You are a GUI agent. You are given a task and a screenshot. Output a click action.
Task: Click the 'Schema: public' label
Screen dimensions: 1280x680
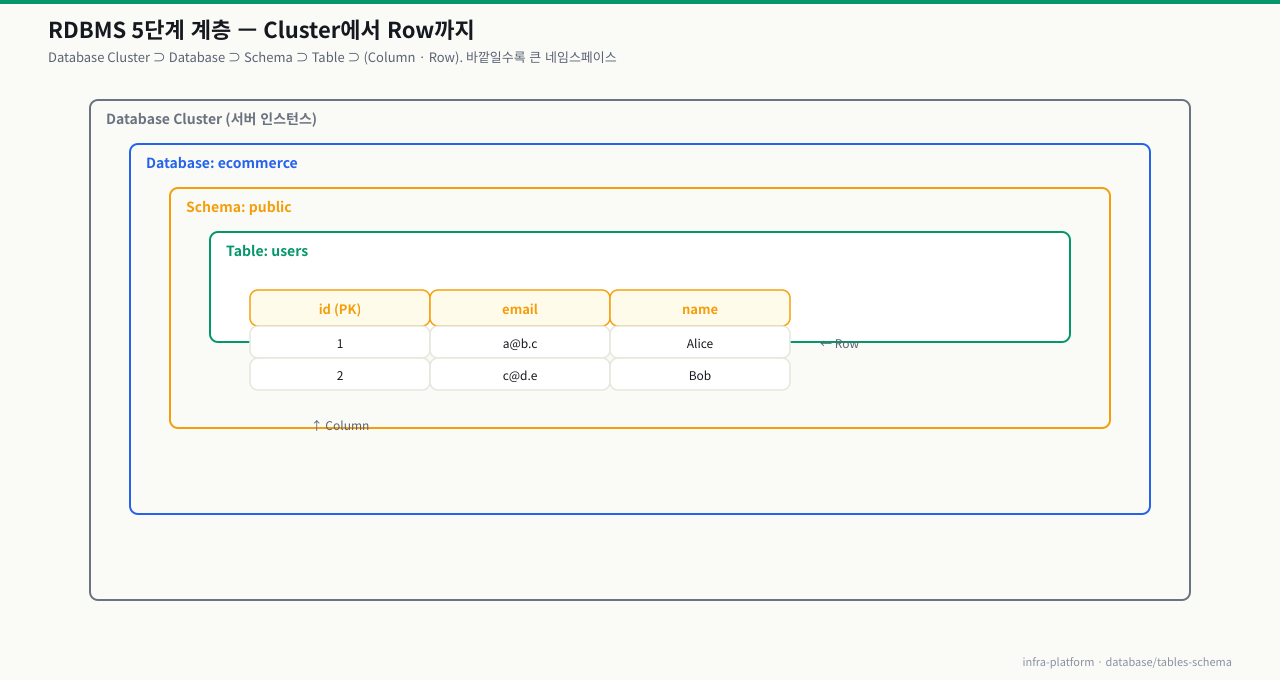pyautogui.click(x=239, y=206)
